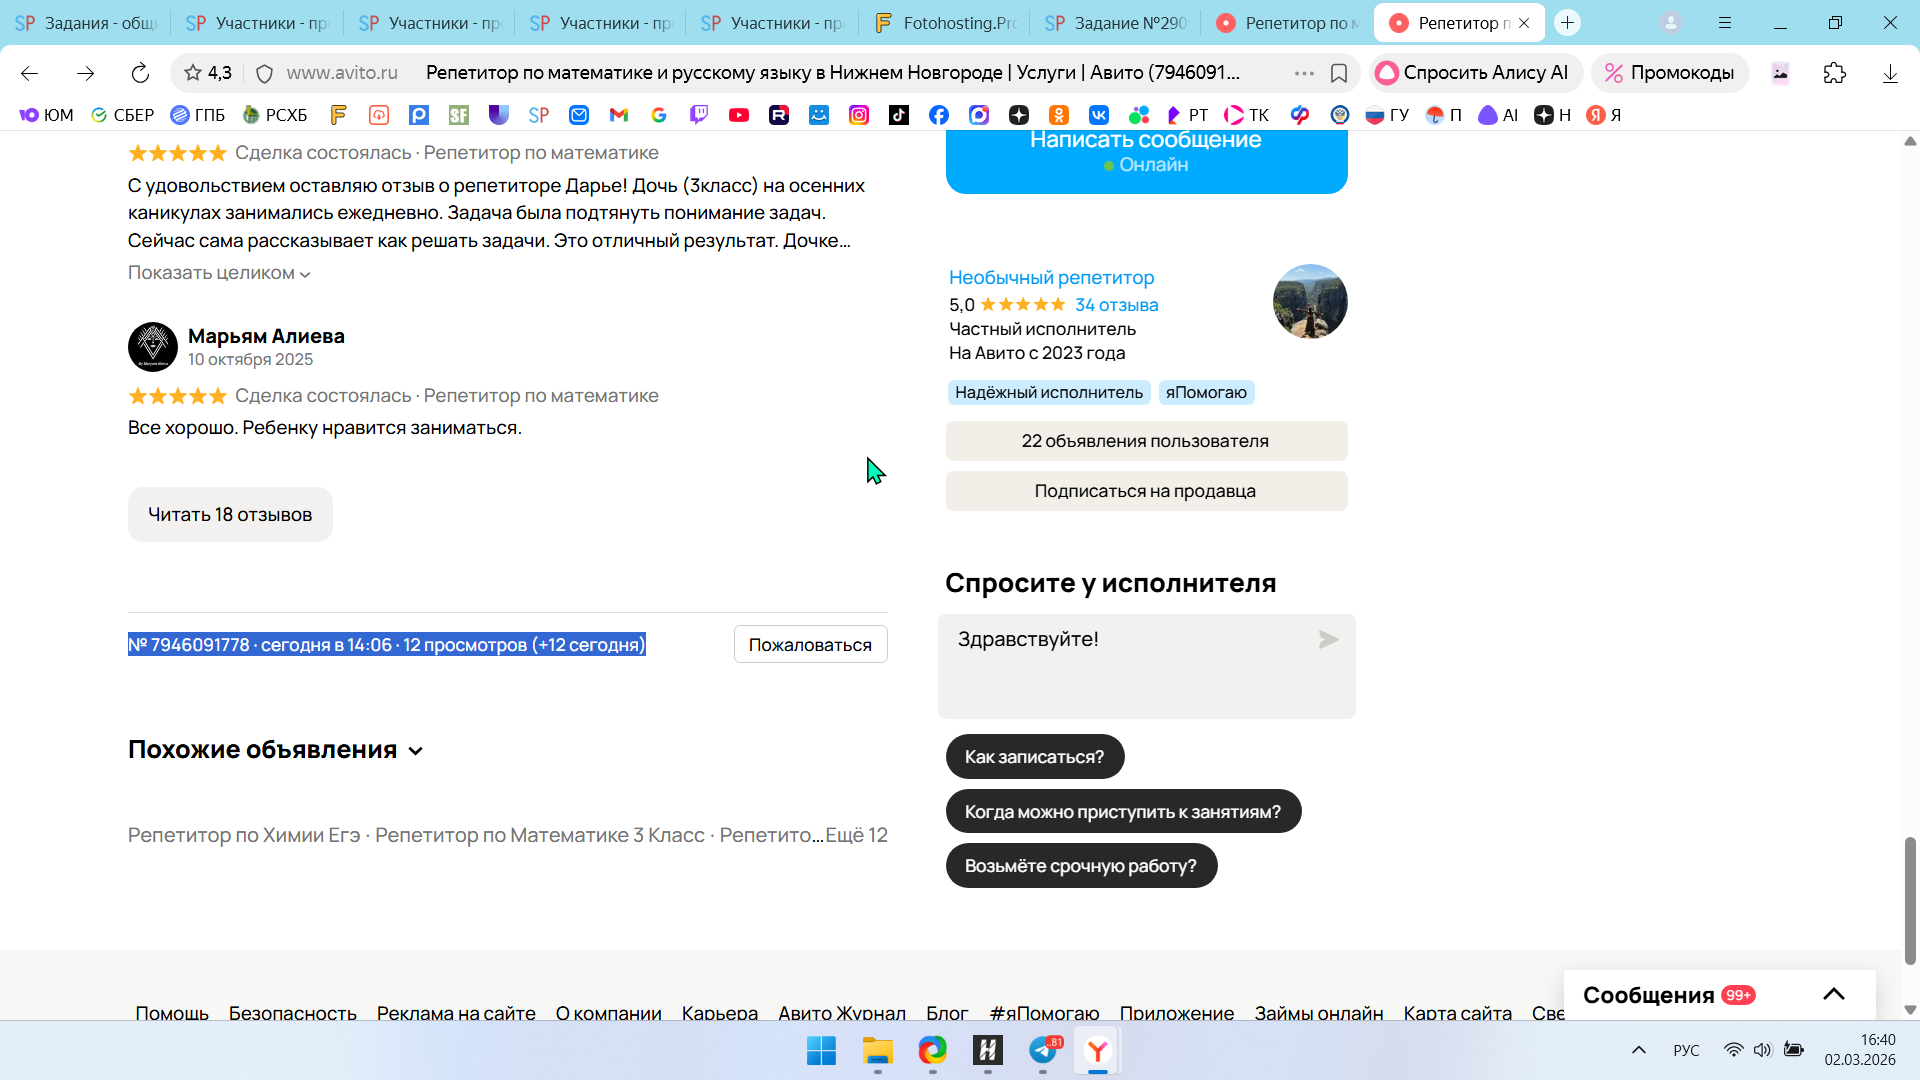
Task: Click the bookmark icon in address bar
Action: [1339, 73]
